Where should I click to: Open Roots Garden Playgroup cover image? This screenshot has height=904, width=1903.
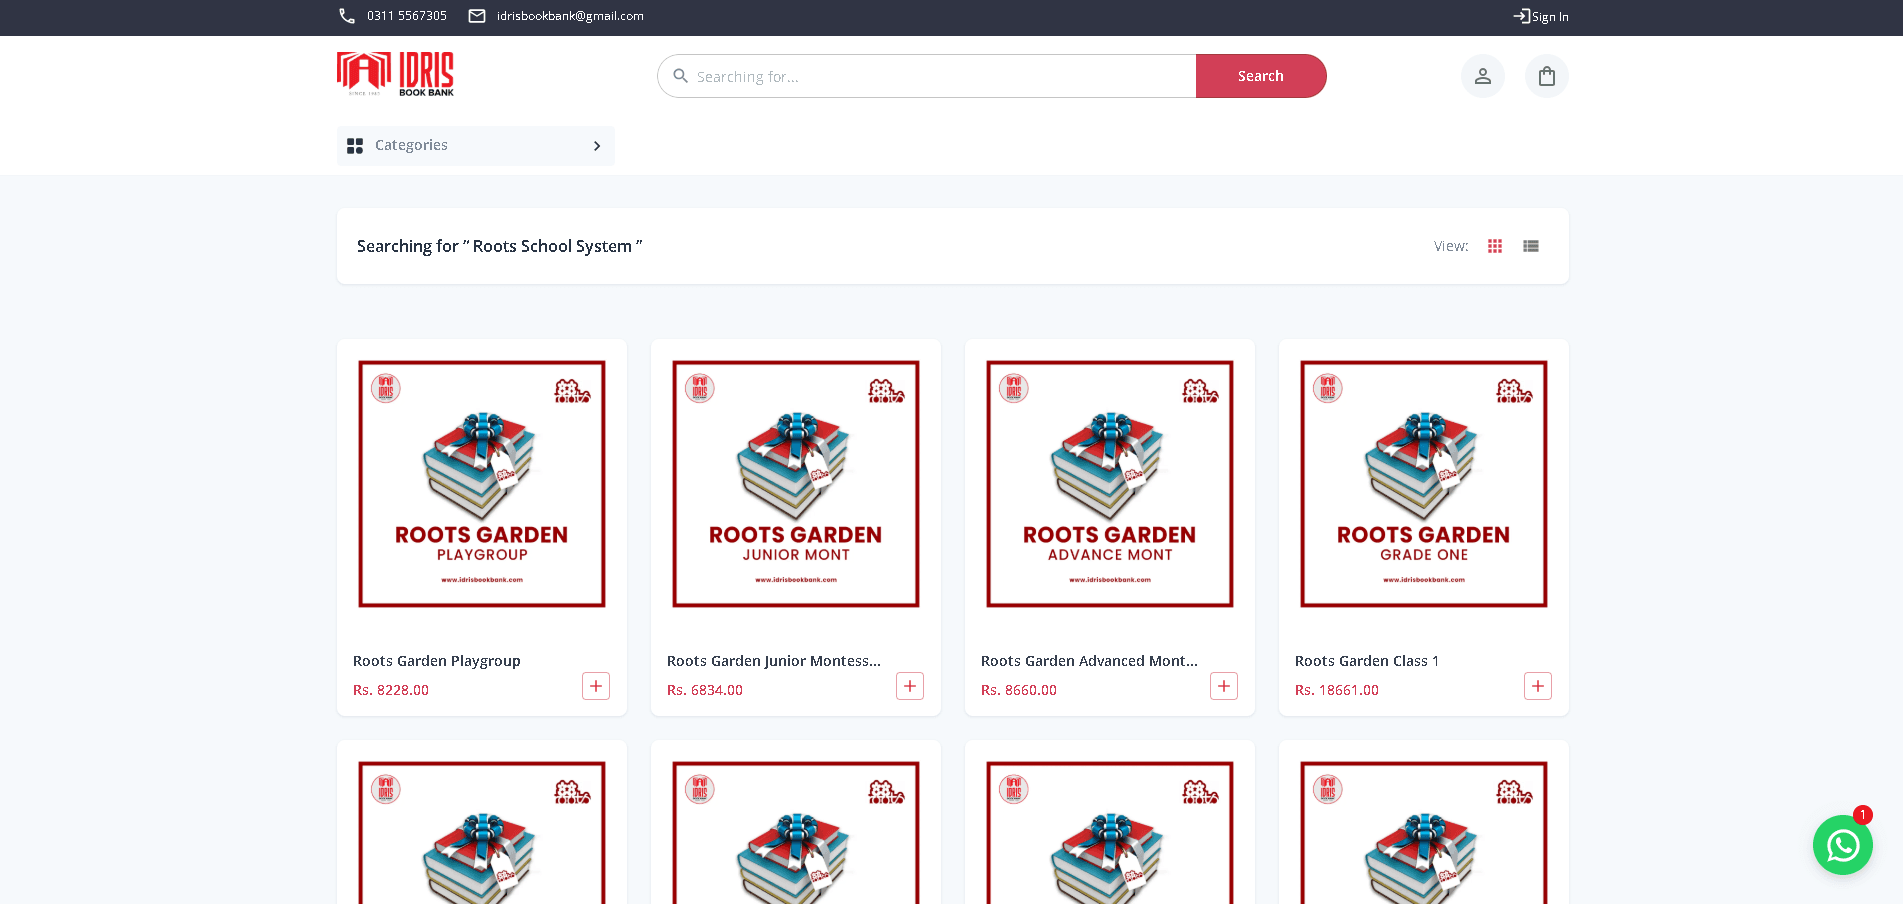coord(482,484)
